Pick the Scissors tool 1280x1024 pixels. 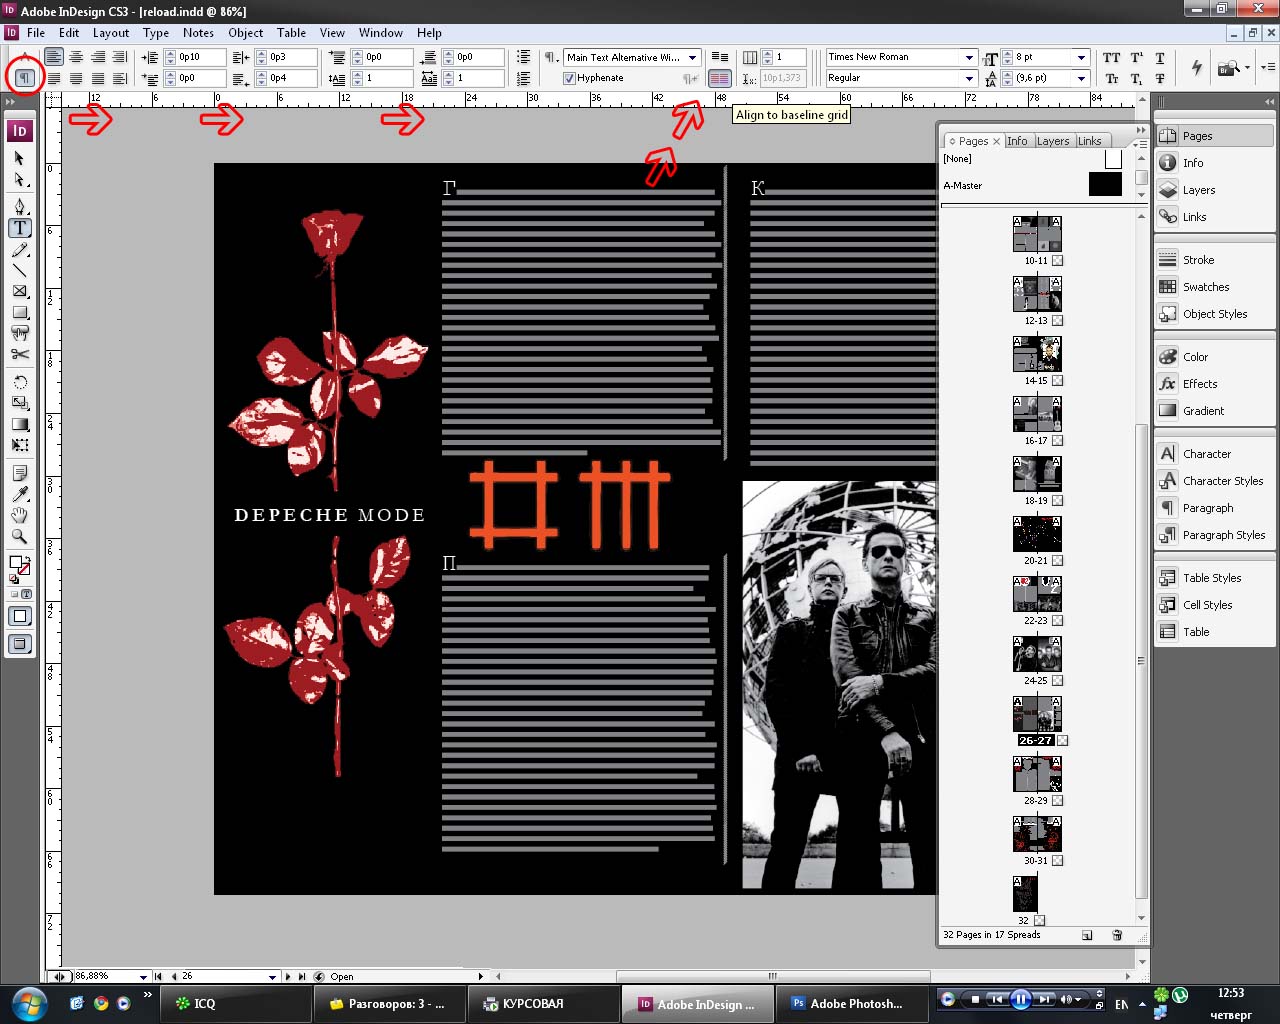19,354
